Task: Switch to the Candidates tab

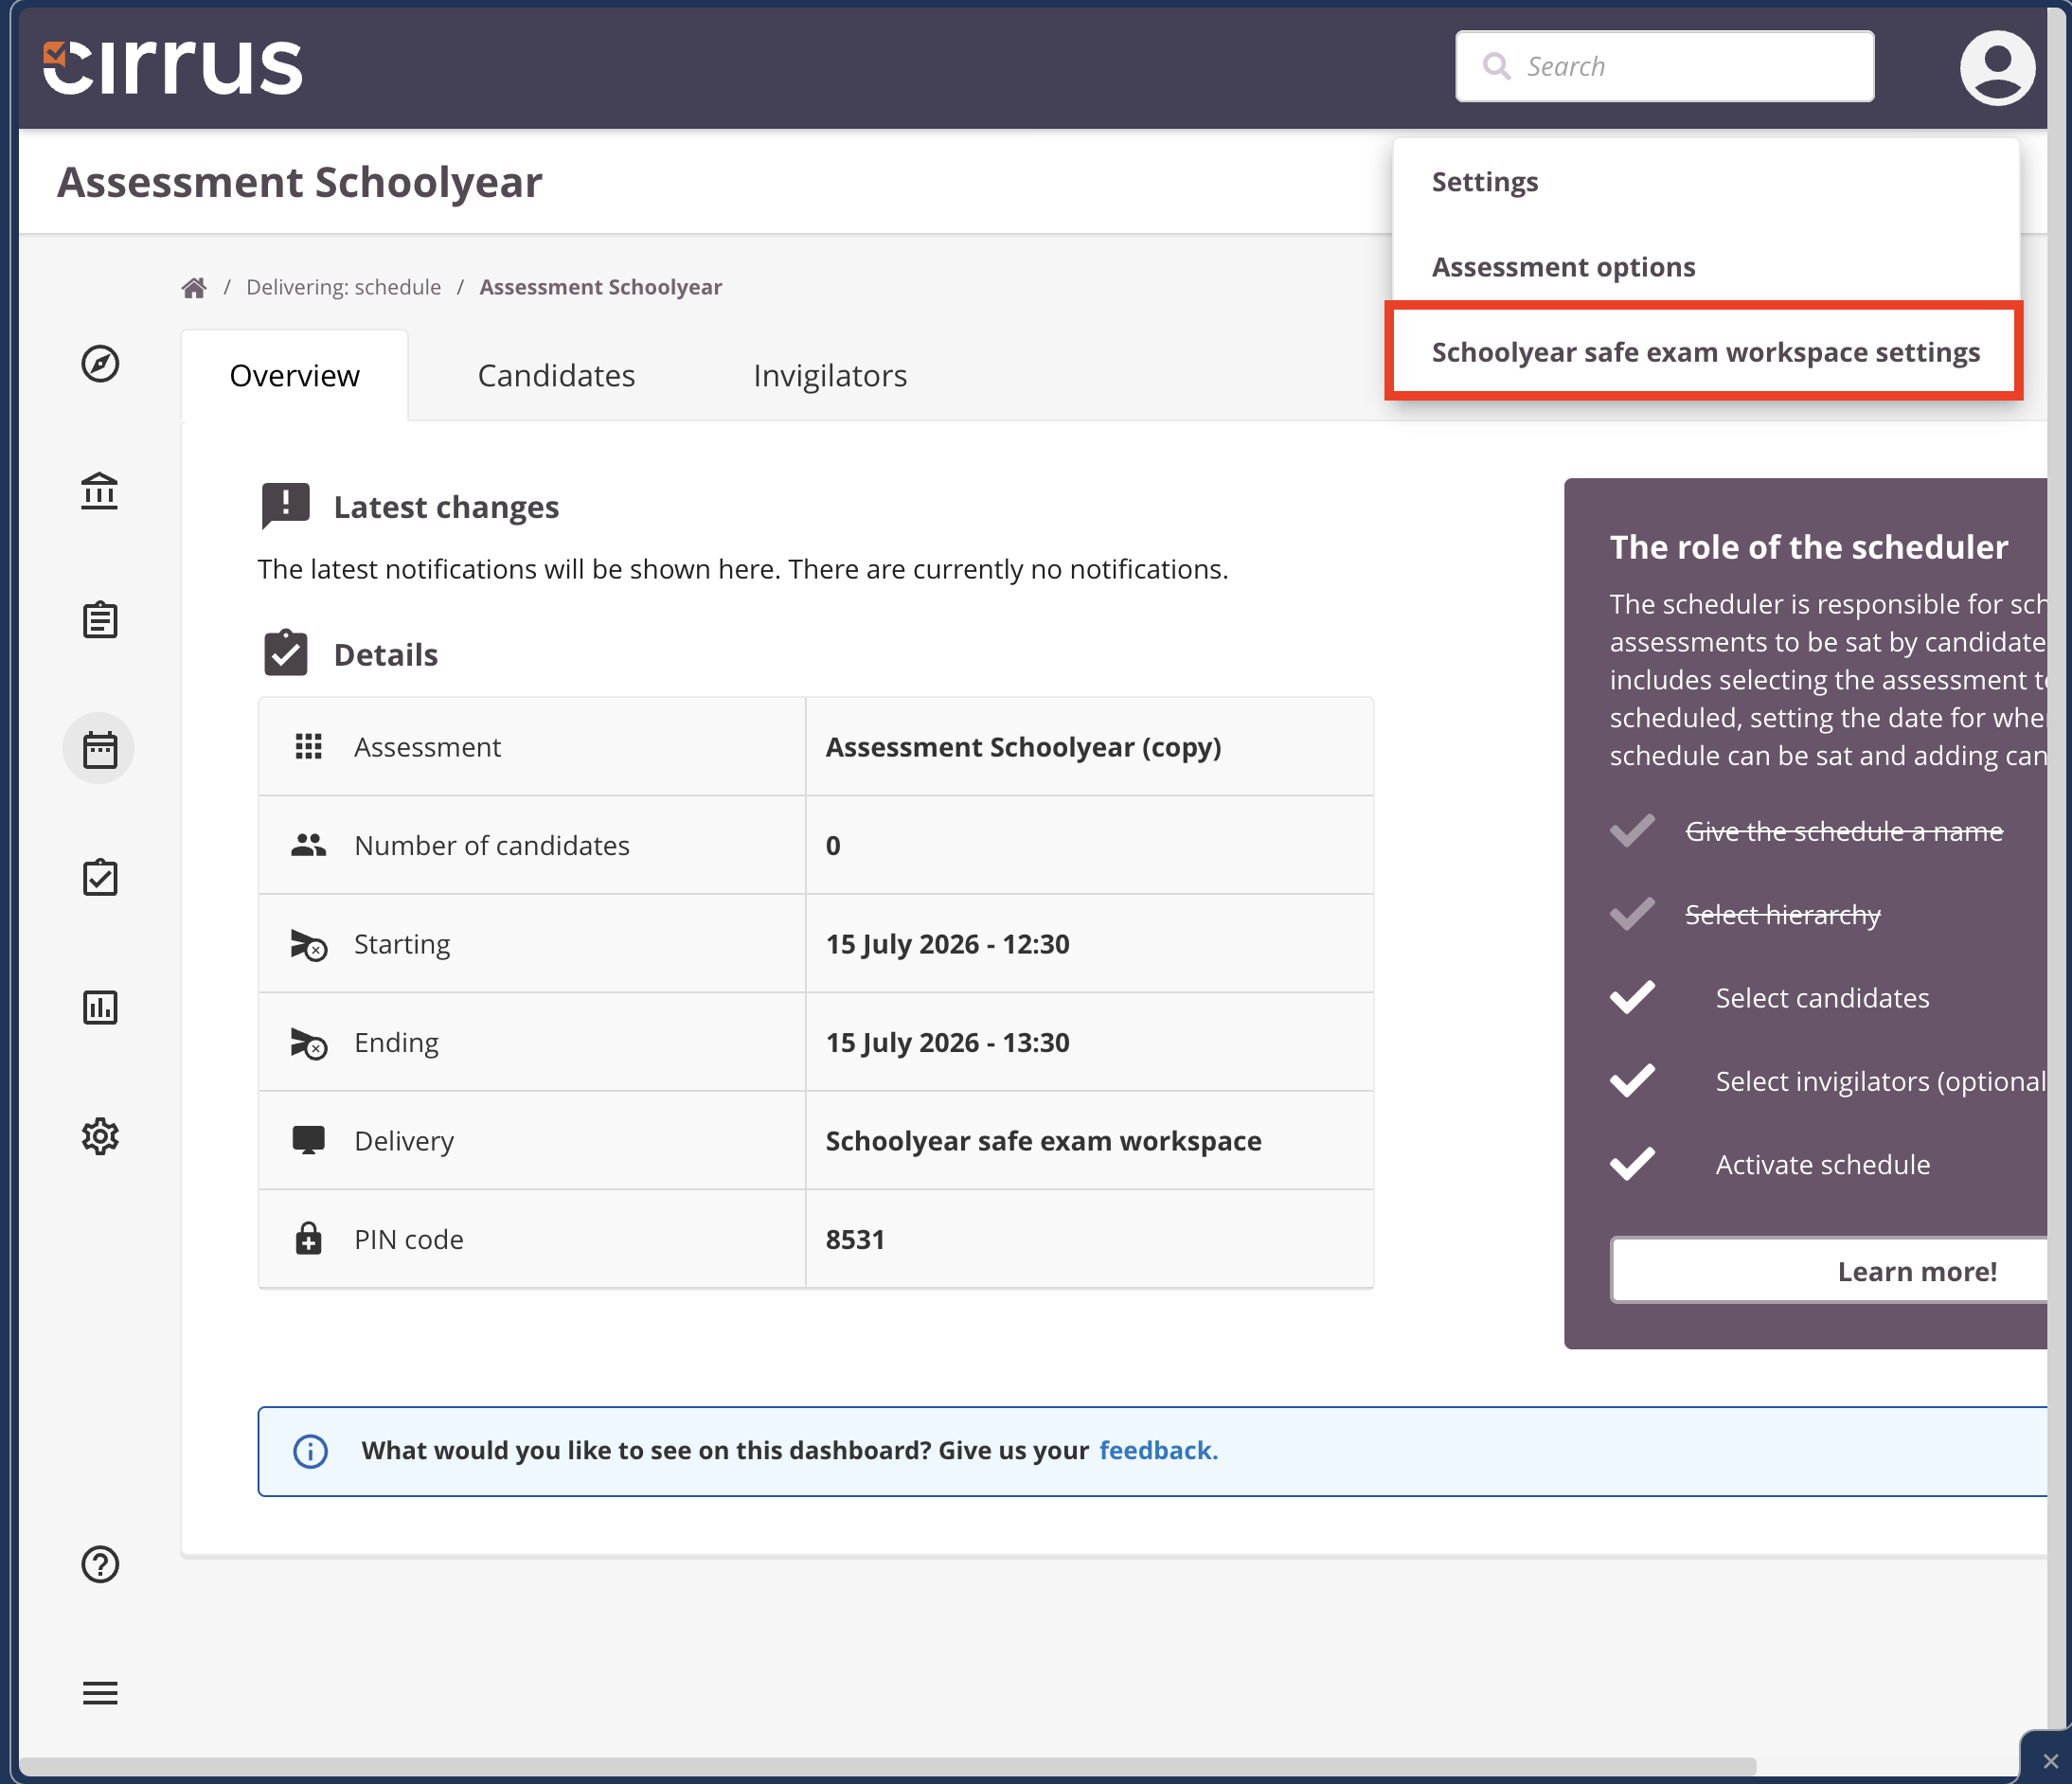Action: [x=556, y=375]
